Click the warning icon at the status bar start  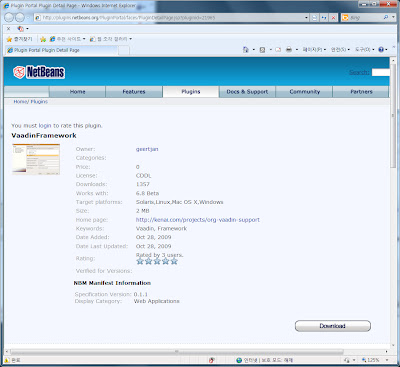tap(7, 360)
